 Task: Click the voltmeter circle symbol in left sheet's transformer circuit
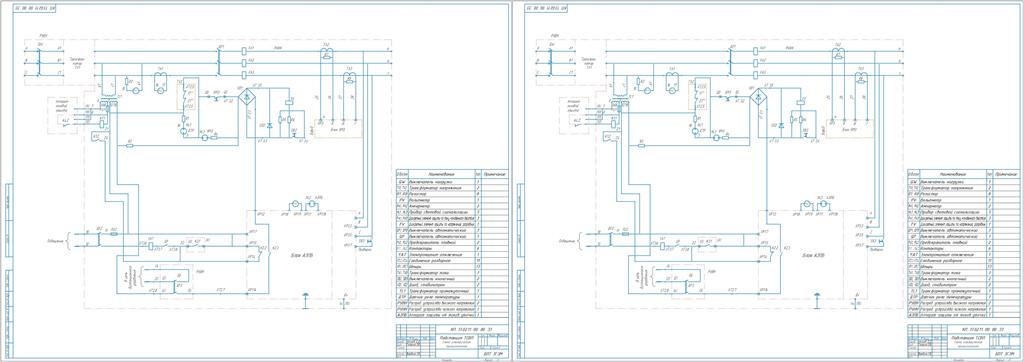(135, 90)
